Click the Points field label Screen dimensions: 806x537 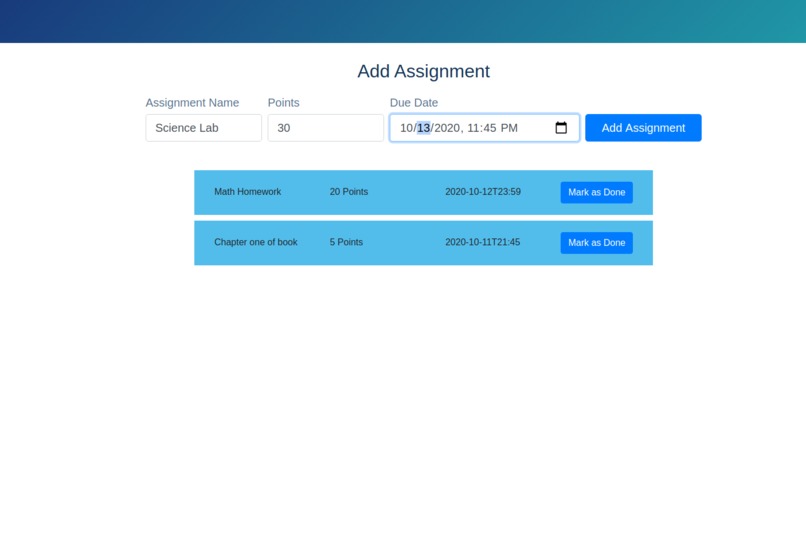(283, 103)
